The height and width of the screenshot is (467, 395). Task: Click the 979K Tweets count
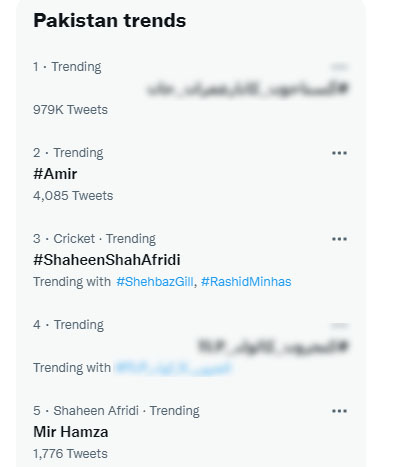click(x=70, y=110)
